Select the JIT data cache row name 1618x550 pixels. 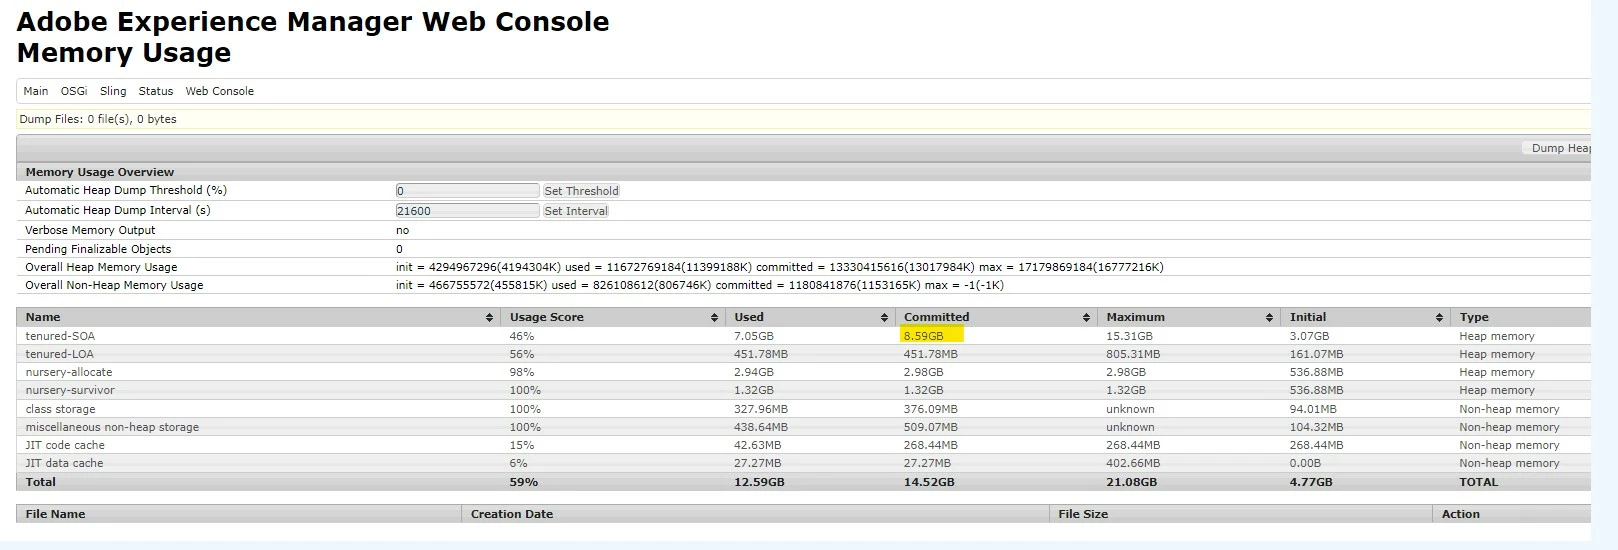64,463
